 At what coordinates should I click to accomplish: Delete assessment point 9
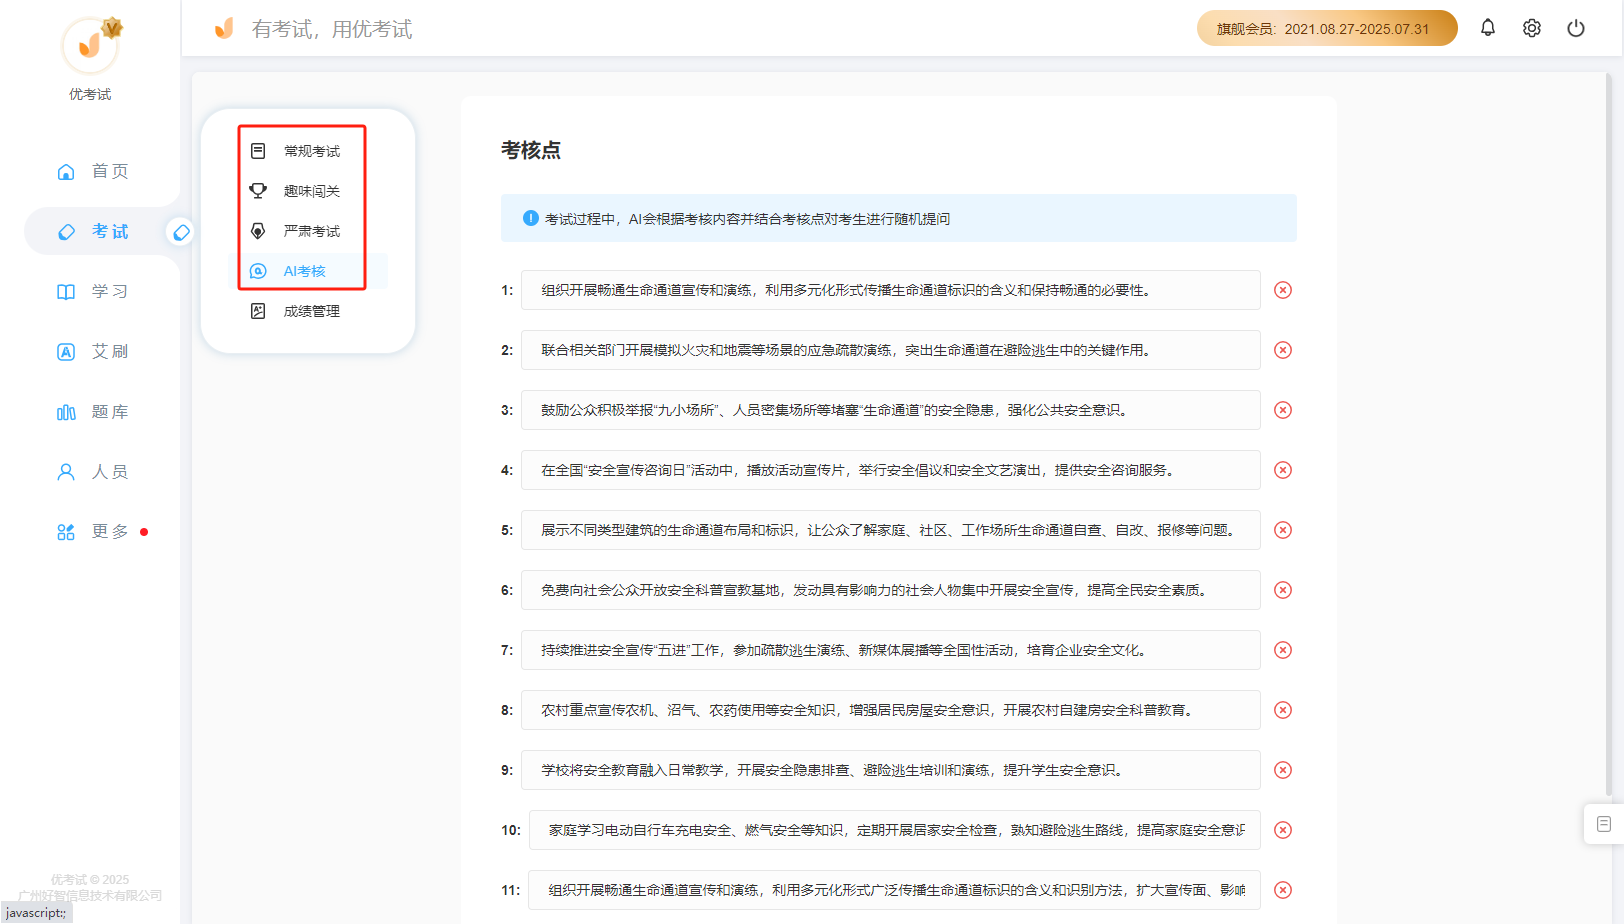1283,770
